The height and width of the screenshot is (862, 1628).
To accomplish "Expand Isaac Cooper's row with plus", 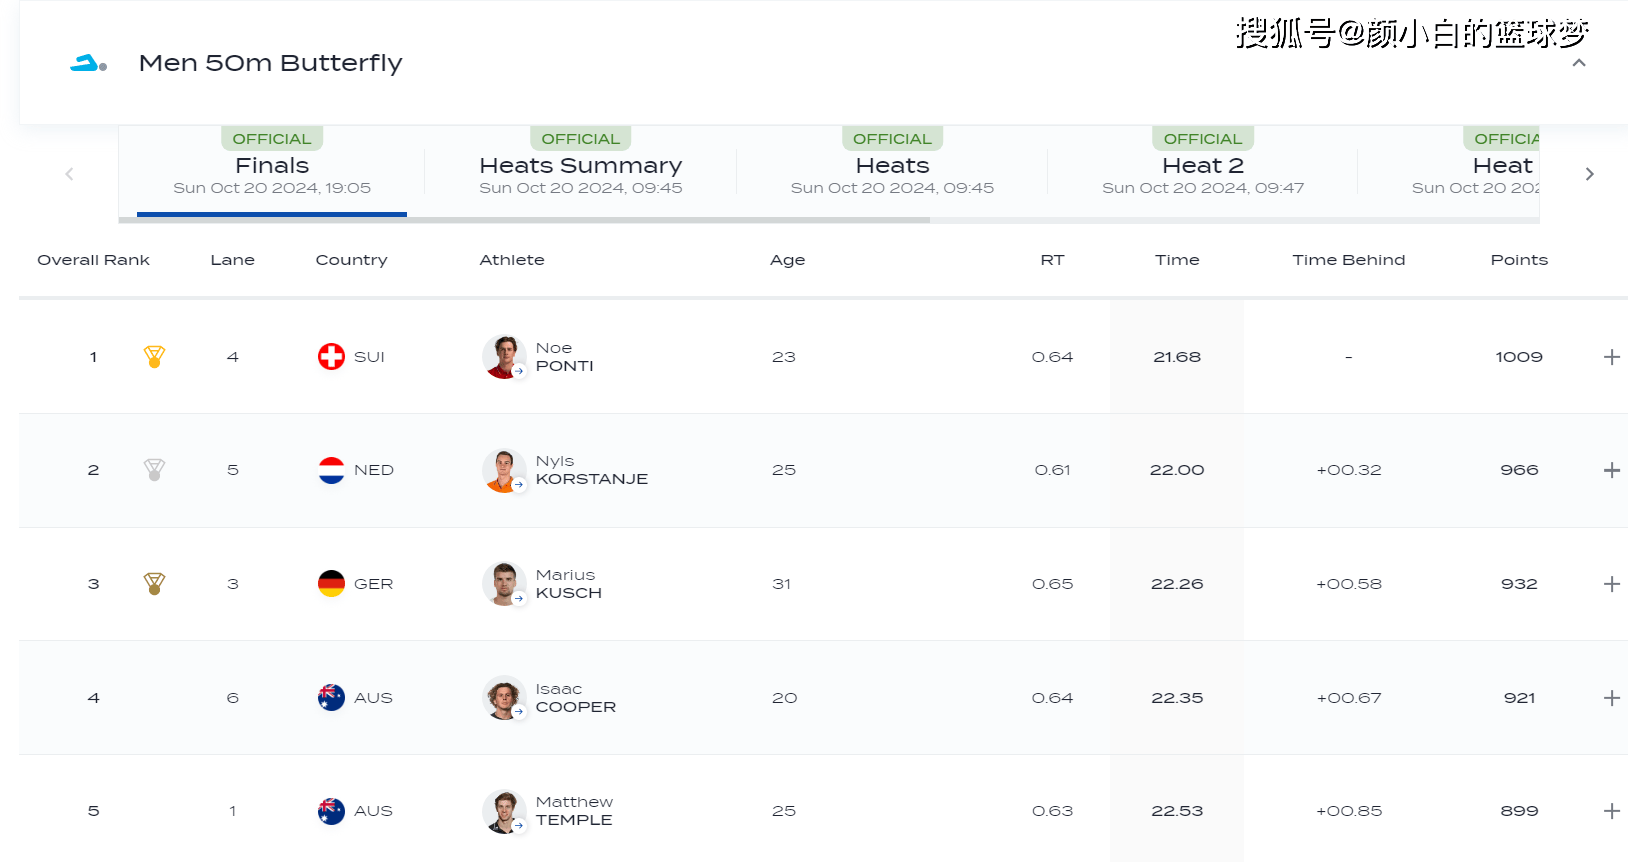I will click(1612, 698).
